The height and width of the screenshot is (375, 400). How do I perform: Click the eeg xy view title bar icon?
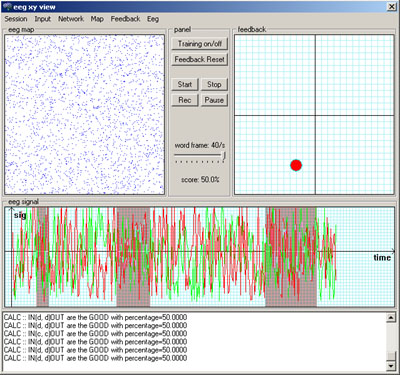point(7,7)
